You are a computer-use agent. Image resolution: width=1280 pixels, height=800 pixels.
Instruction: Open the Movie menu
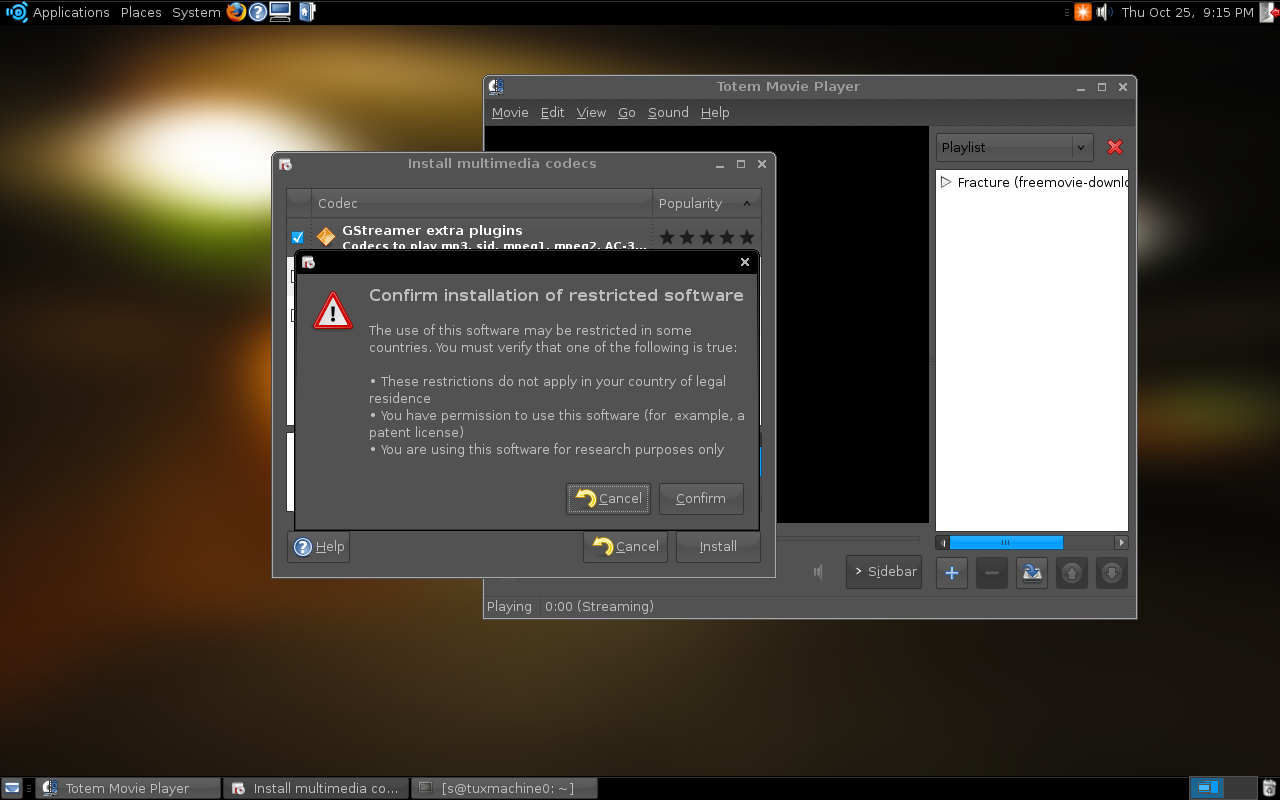[x=510, y=112]
